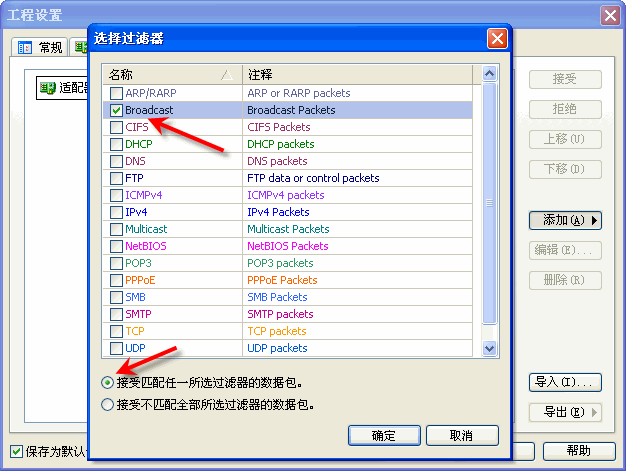This screenshot has height=471, width=626.
Task: Select 'FTP data or control packets' text
Action: 313,178
